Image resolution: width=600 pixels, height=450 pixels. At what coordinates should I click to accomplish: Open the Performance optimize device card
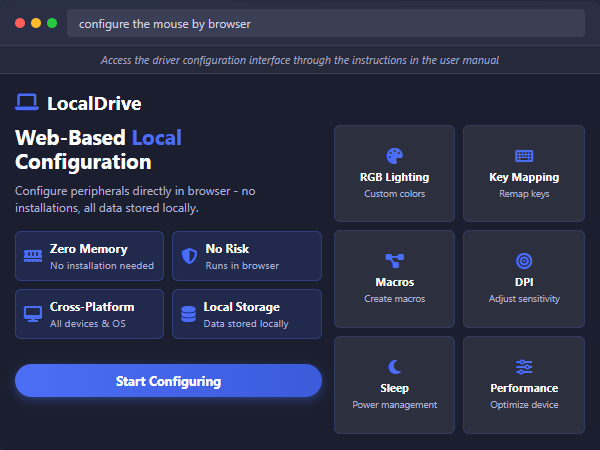point(524,384)
